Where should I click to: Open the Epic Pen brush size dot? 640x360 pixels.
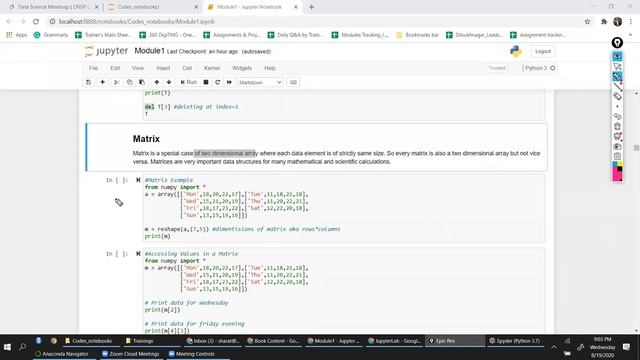pyautogui.click(x=617, y=107)
